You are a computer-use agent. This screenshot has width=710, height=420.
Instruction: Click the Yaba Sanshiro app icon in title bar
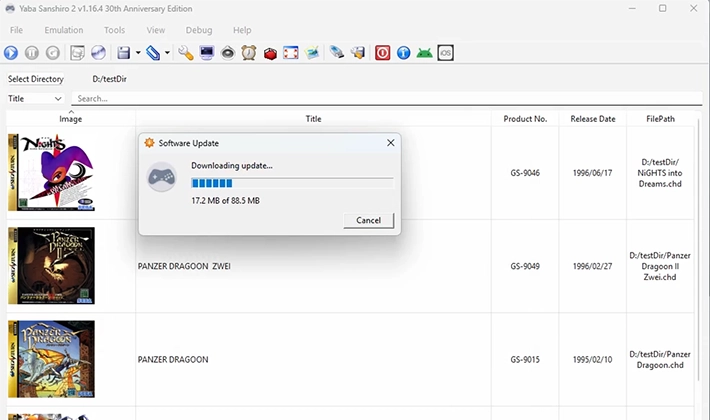coord(10,9)
